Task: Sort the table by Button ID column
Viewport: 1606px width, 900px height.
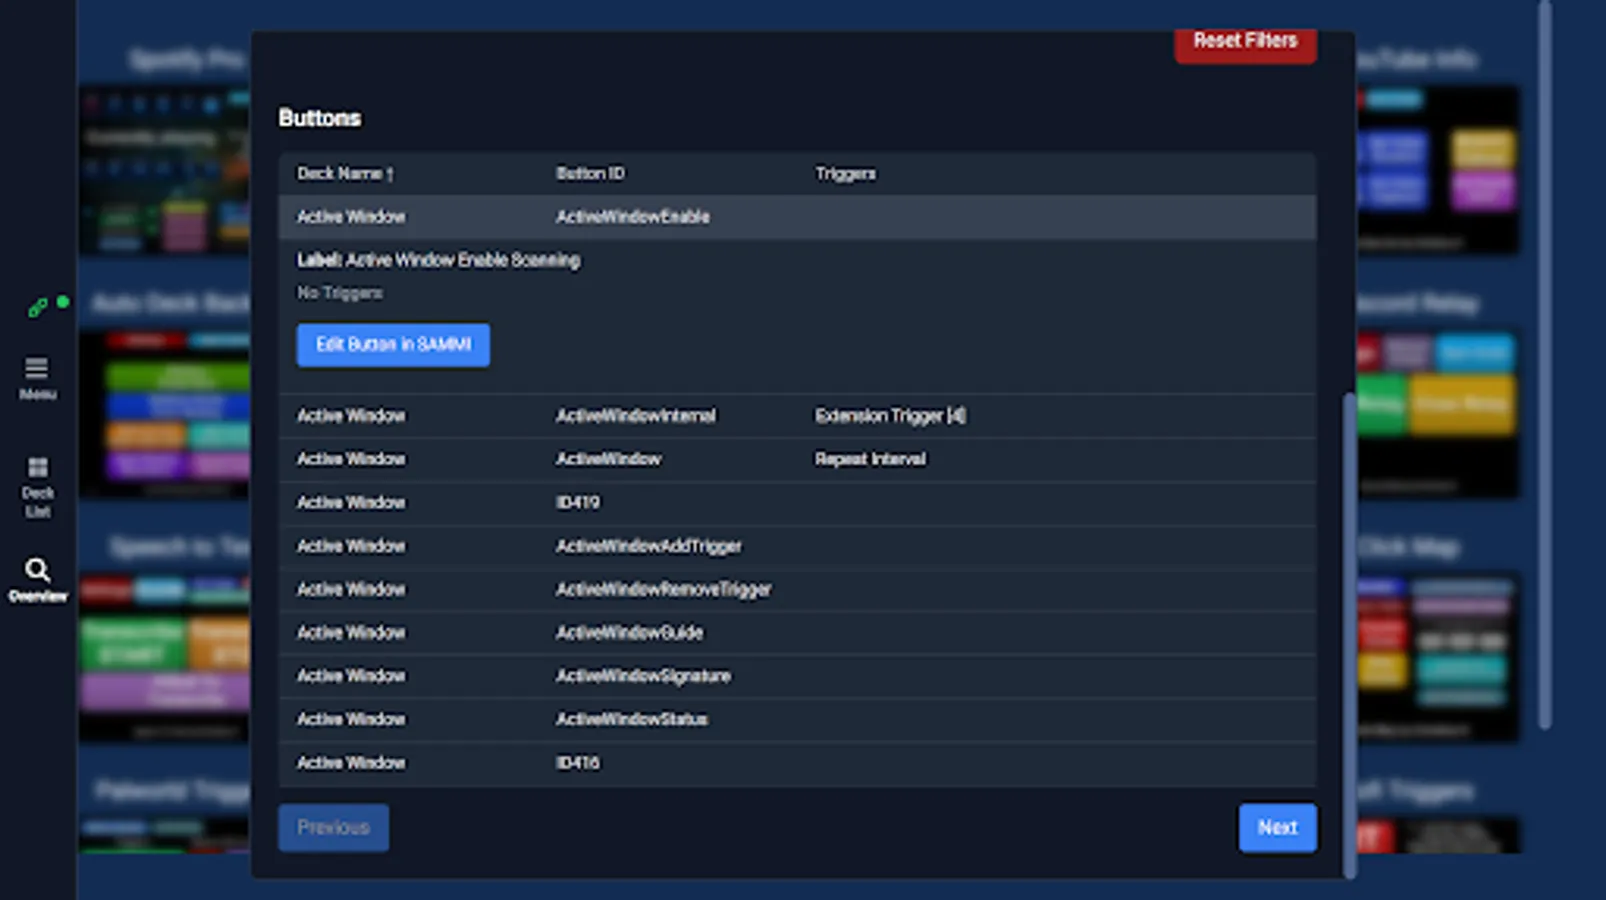Action: (x=591, y=173)
